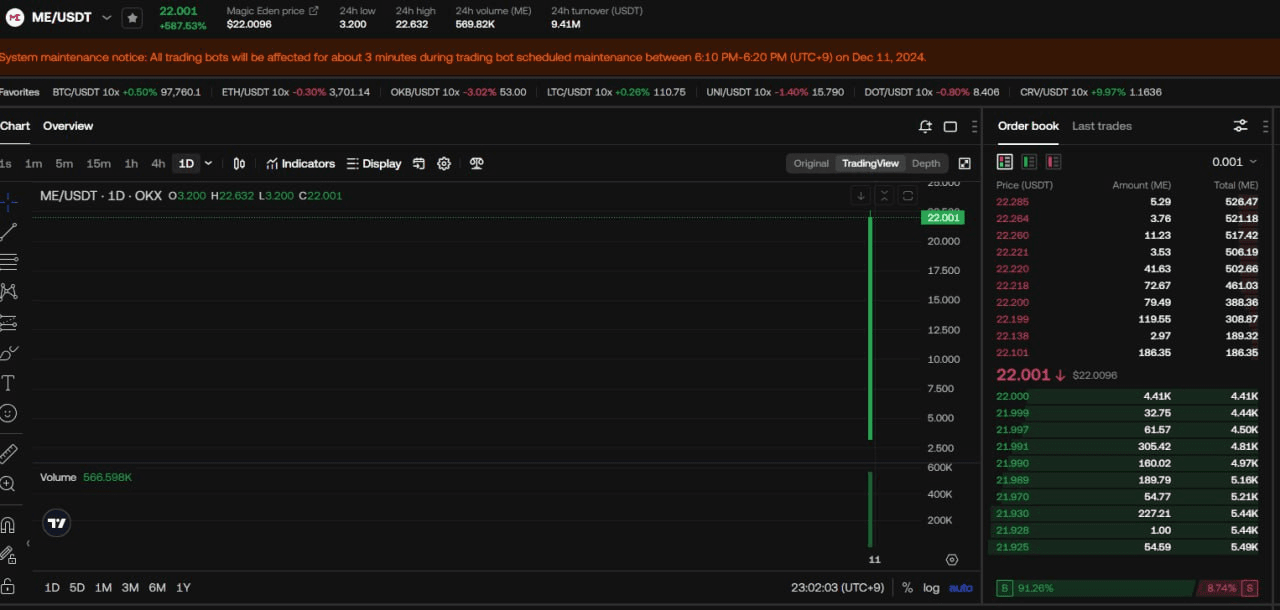Select the trend line drawing tool
Screen dimensions: 1280x610
coord(9,232)
